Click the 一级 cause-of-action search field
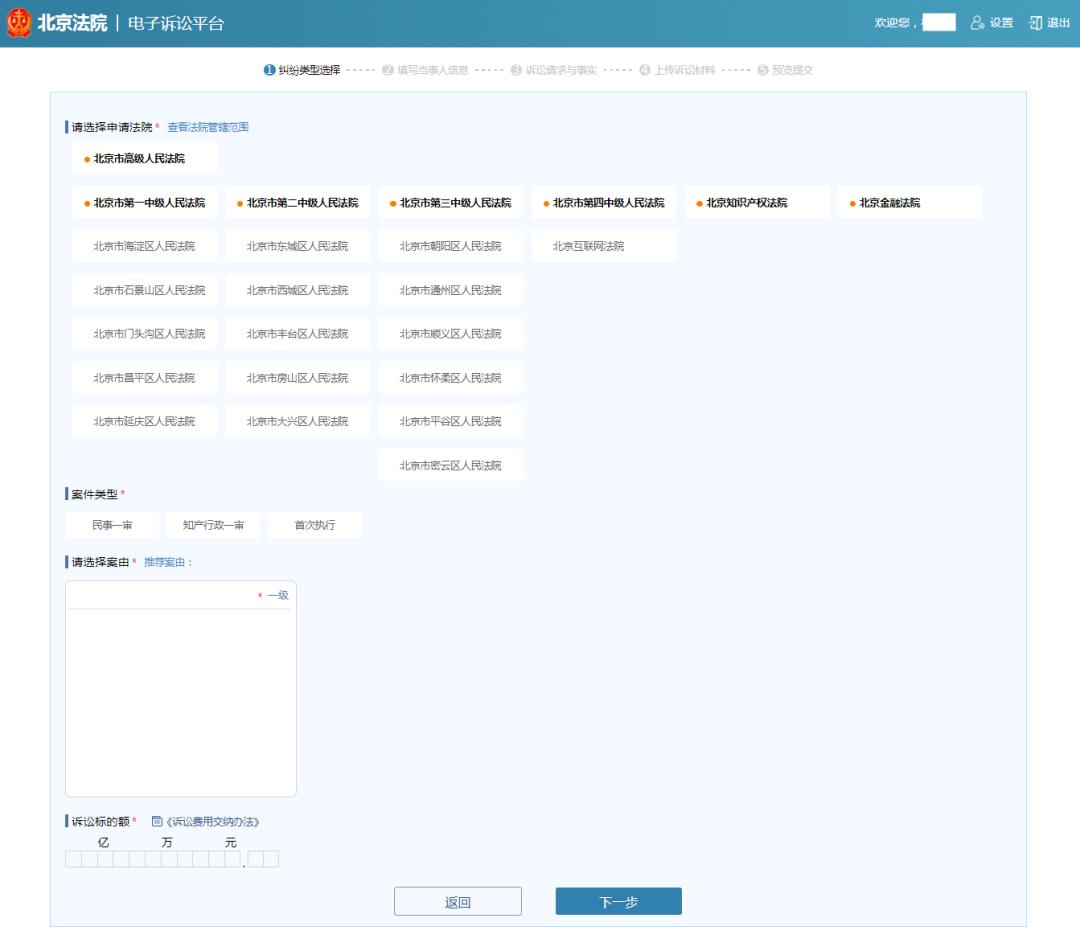 (180, 596)
